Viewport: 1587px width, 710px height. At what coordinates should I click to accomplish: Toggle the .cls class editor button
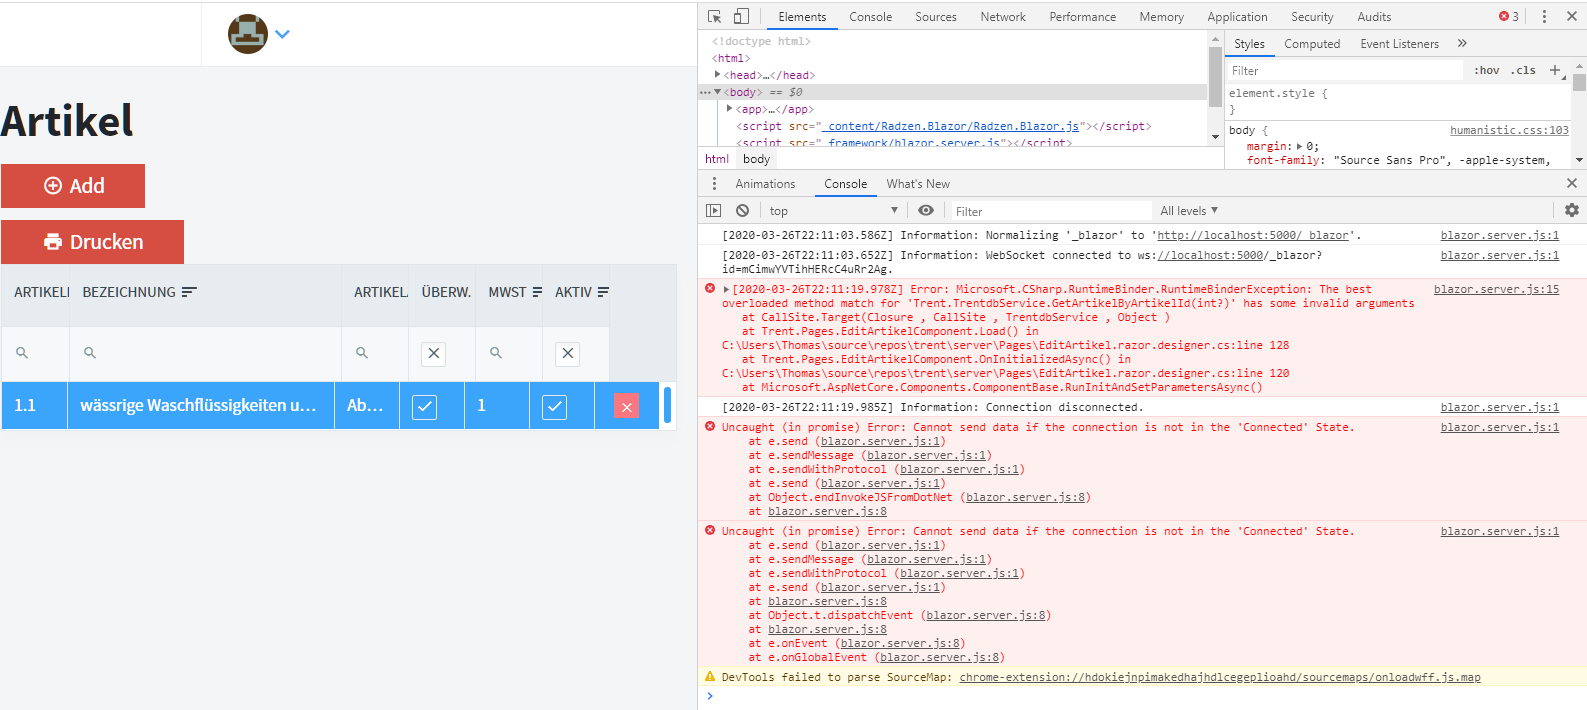tap(1523, 70)
